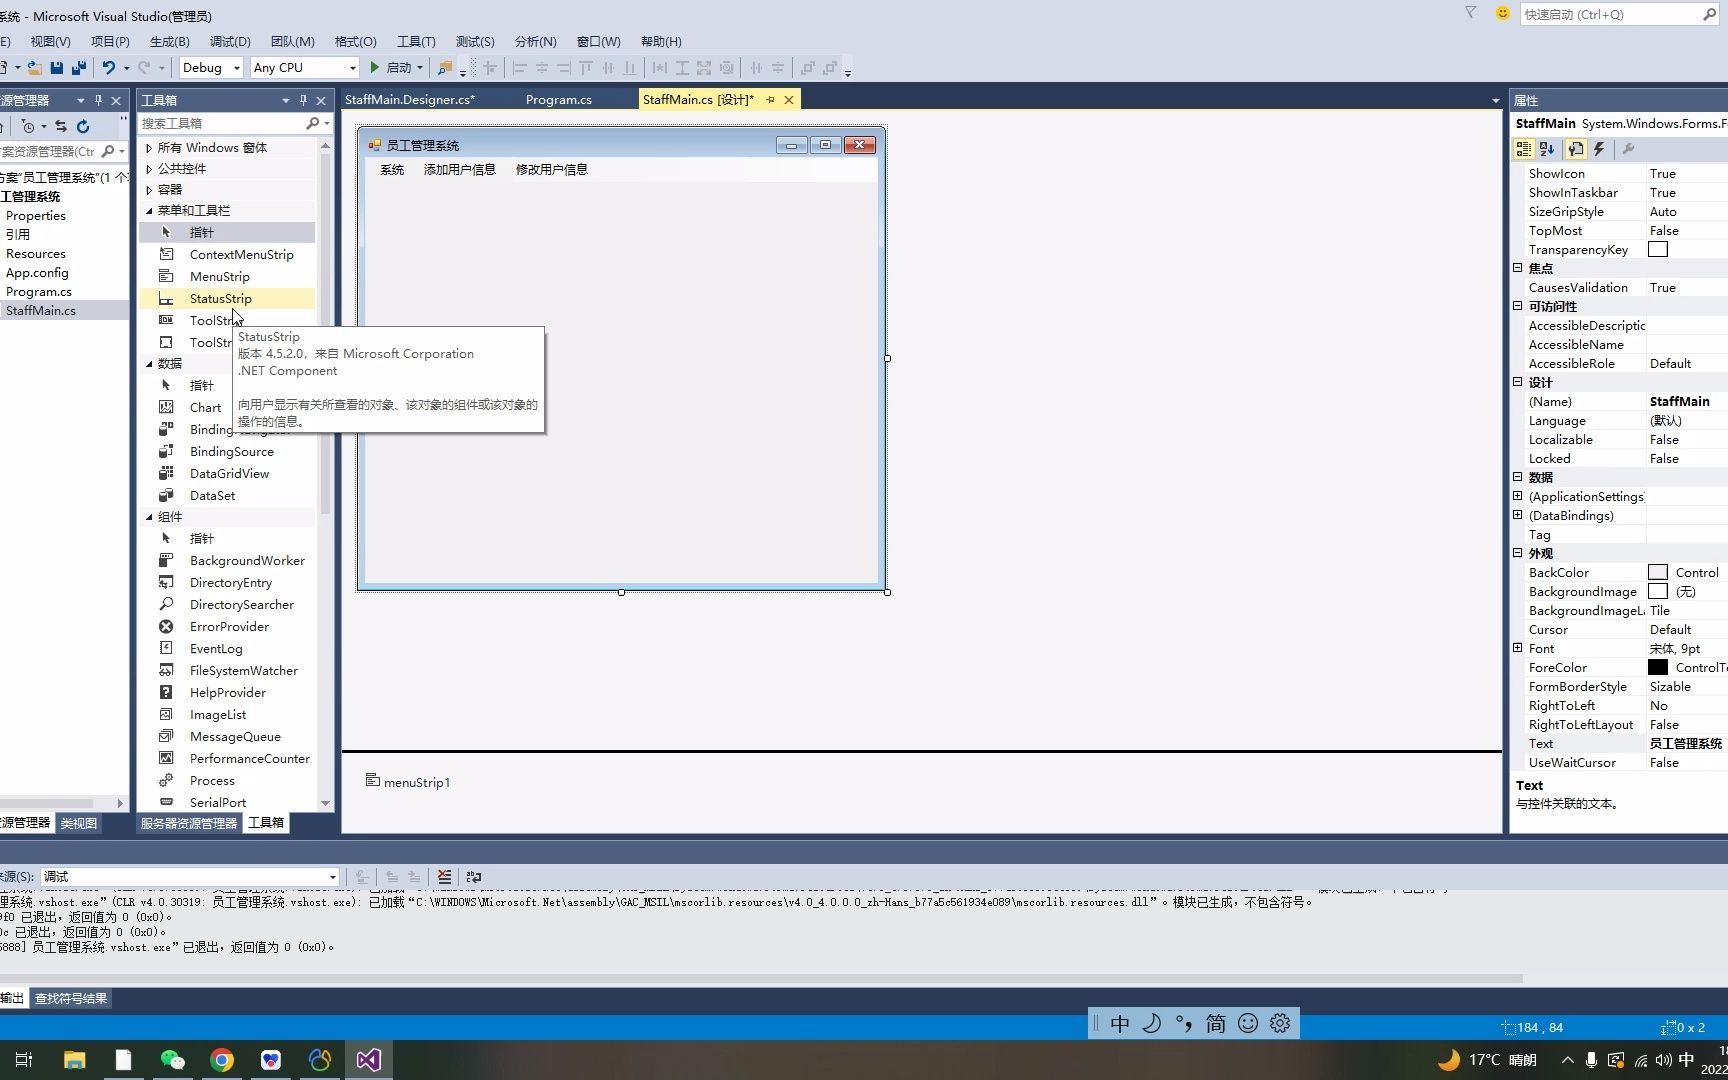
Task: Switch to the StaffMain.Designer.cs tab
Action: coord(410,100)
